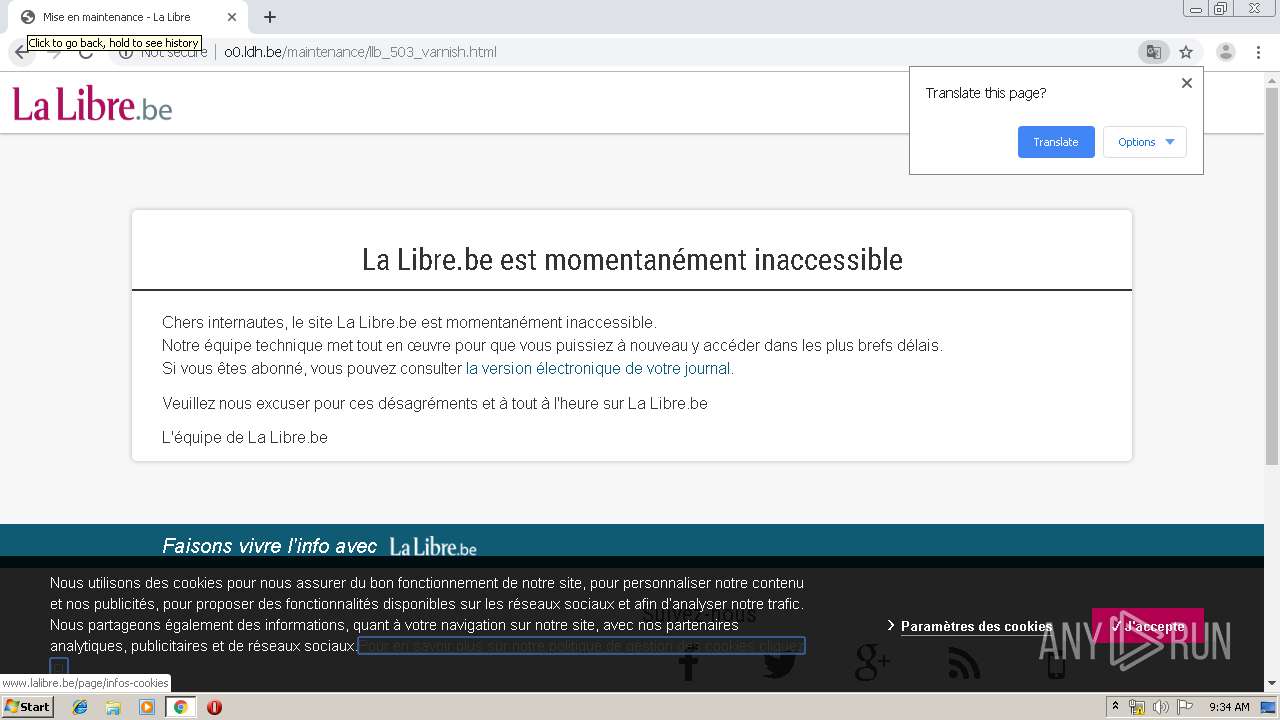This screenshot has width=1280, height=720.
Task: Open the translate Options dropdown
Action: coord(1145,142)
